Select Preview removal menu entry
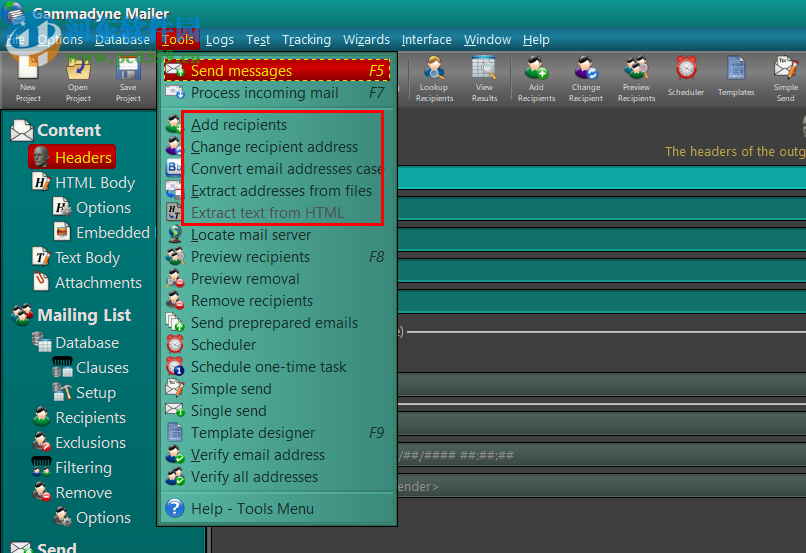This screenshot has height=553, width=806. point(277,279)
